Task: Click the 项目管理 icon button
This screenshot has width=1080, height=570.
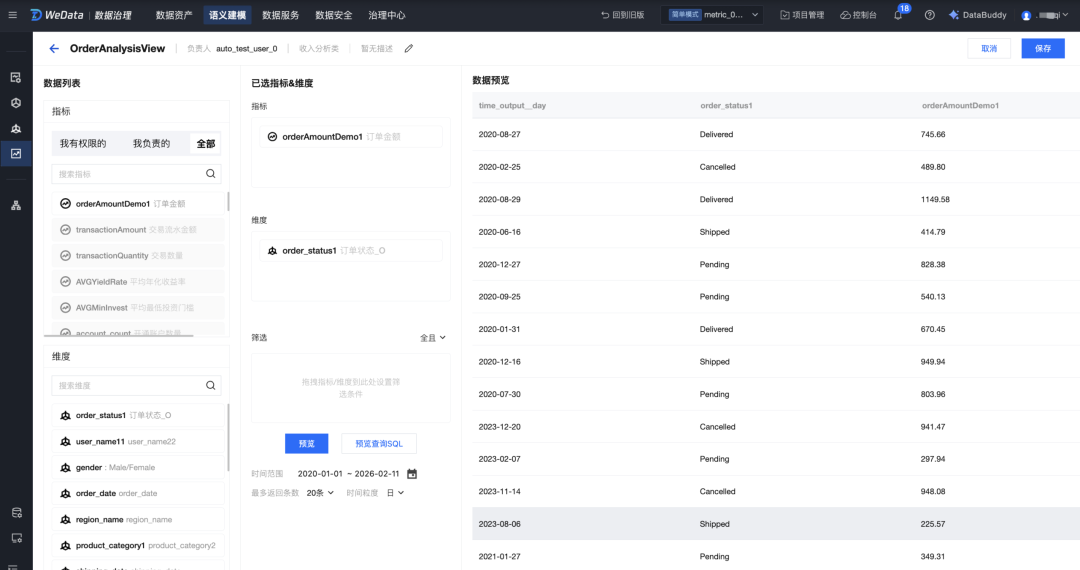Action: (x=802, y=14)
